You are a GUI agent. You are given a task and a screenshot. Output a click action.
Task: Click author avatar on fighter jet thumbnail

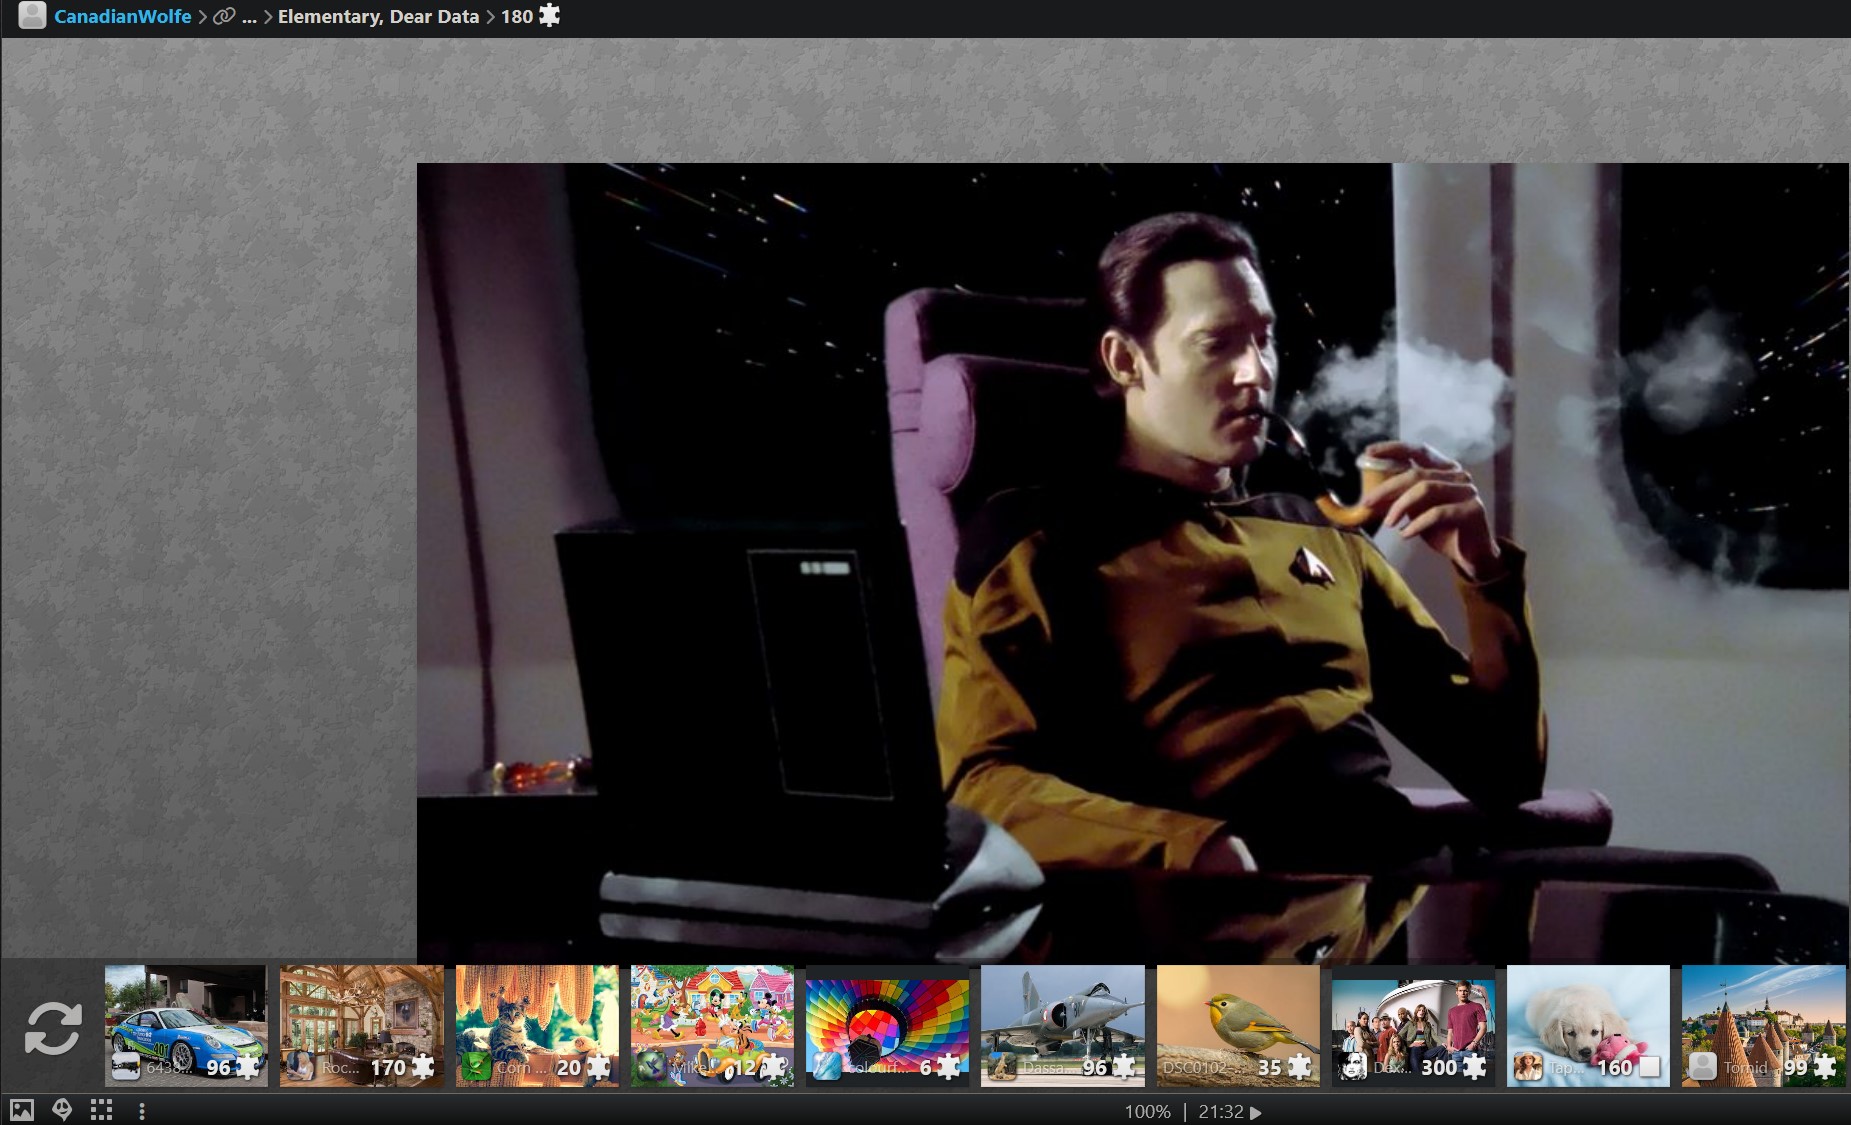click(x=1001, y=1067)
